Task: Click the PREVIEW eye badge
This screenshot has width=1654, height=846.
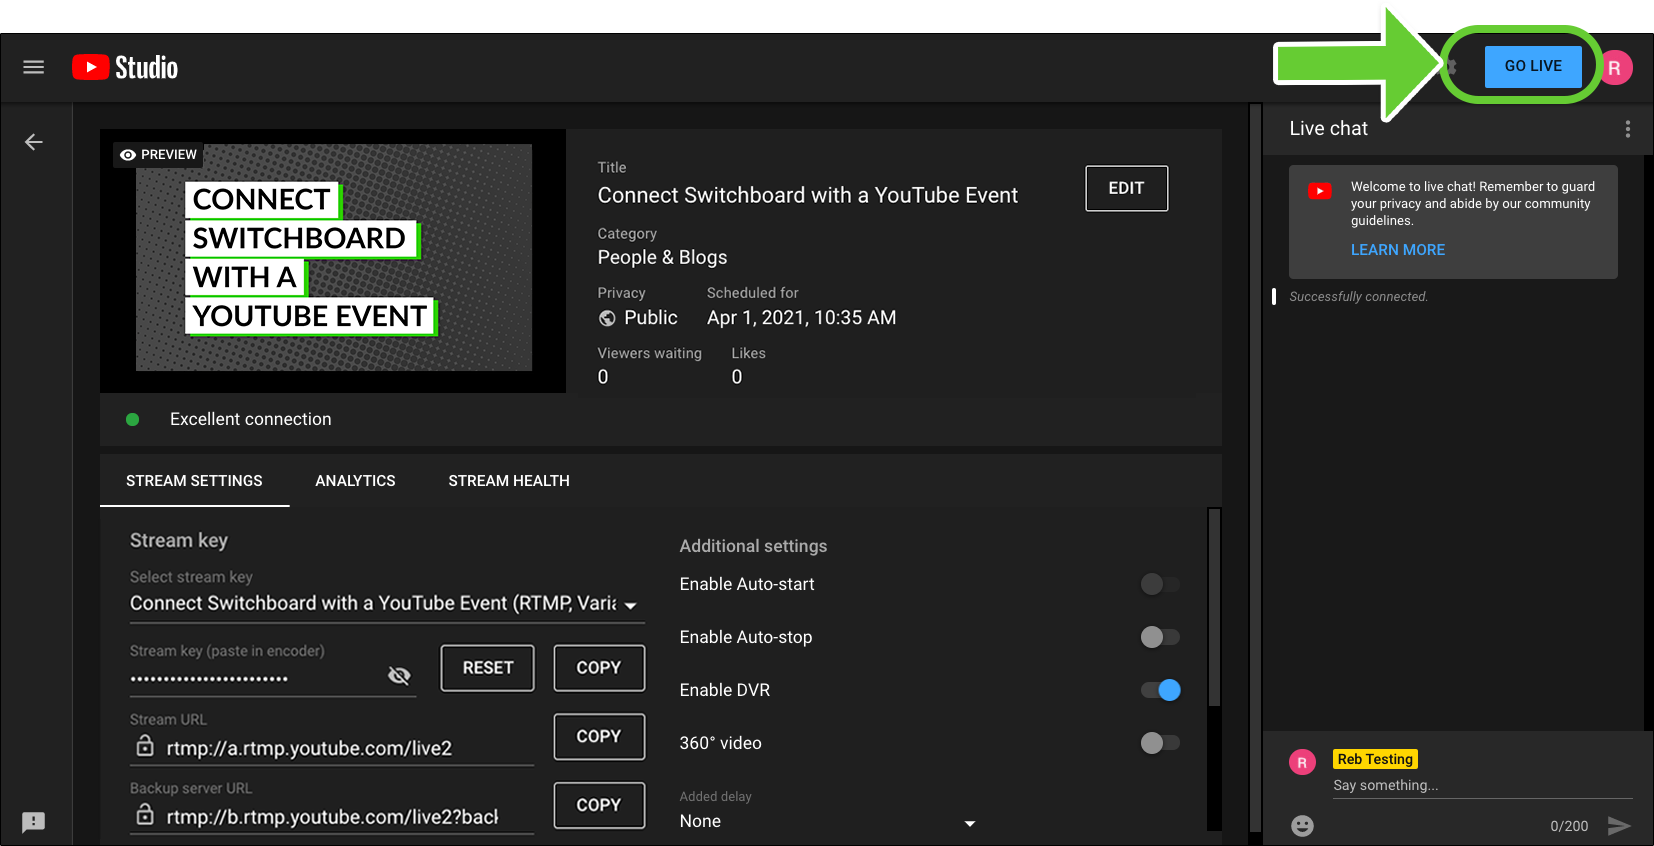Action: [x=158, y=155]
